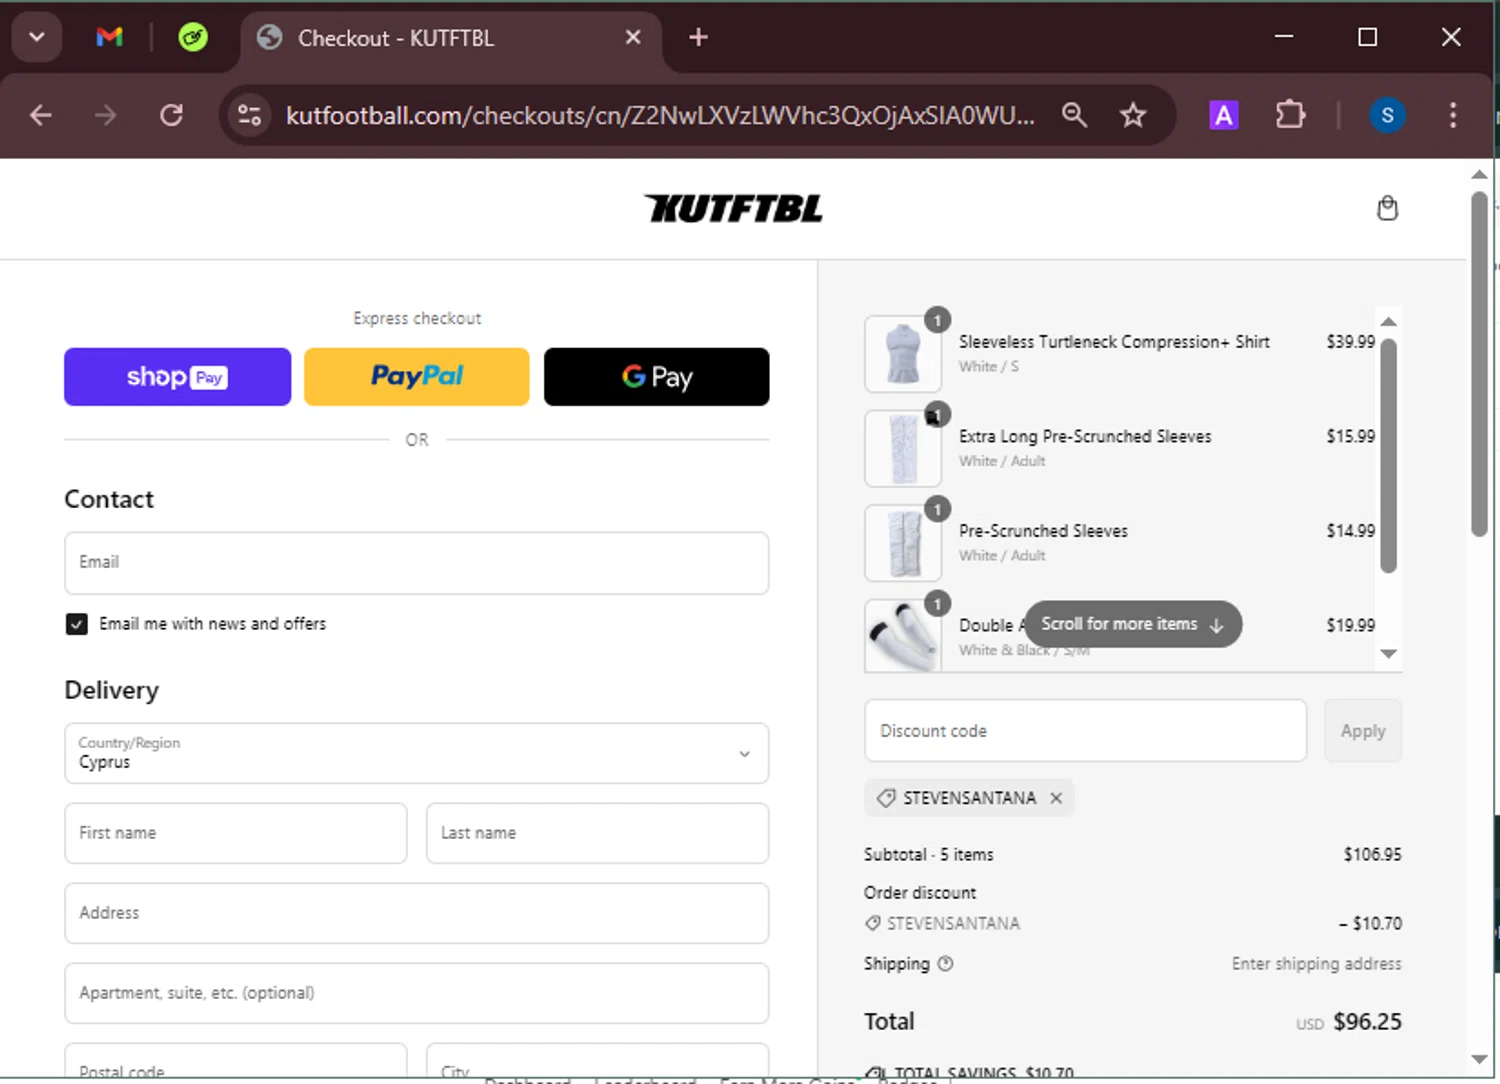The height and width of the screenshot is (1084, 1500).
Task: Click the KUTFTBL store logo
Action: [733, 208]
